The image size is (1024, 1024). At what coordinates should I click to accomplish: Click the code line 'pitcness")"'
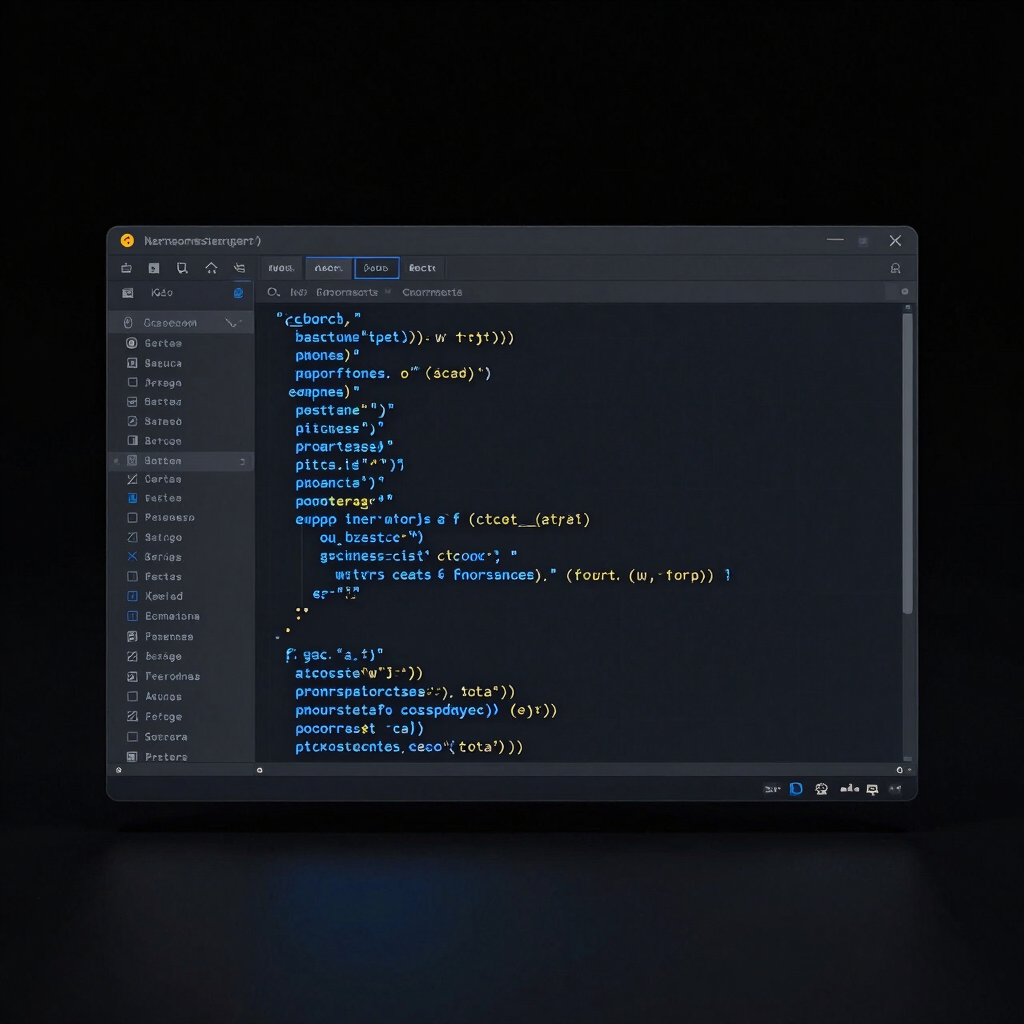pyautogui.click(x=339, y=428)
